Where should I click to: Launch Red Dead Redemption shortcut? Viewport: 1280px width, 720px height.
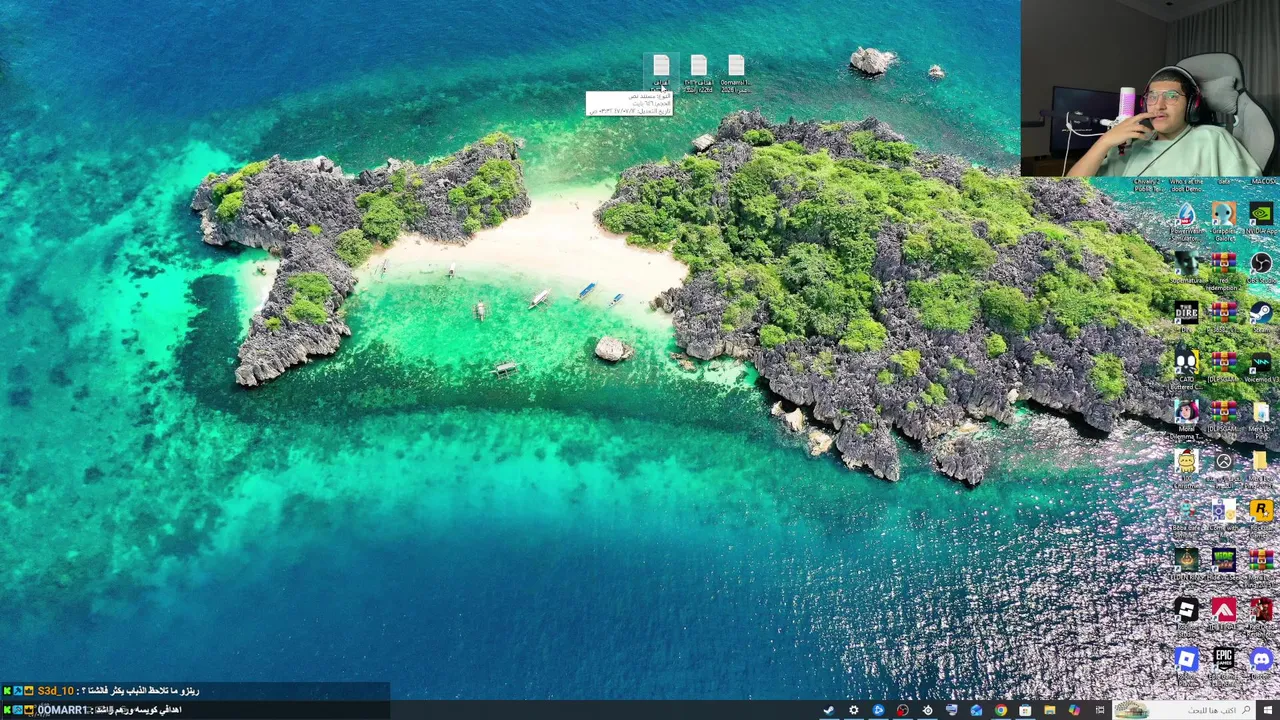pyautogui.click(x=1261, y=610)
